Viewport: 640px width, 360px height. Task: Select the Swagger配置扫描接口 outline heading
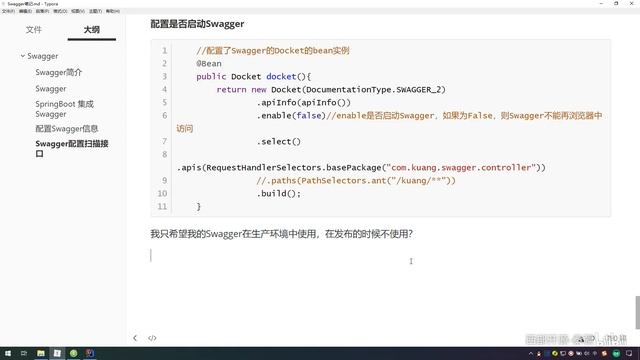coord(71,148)
